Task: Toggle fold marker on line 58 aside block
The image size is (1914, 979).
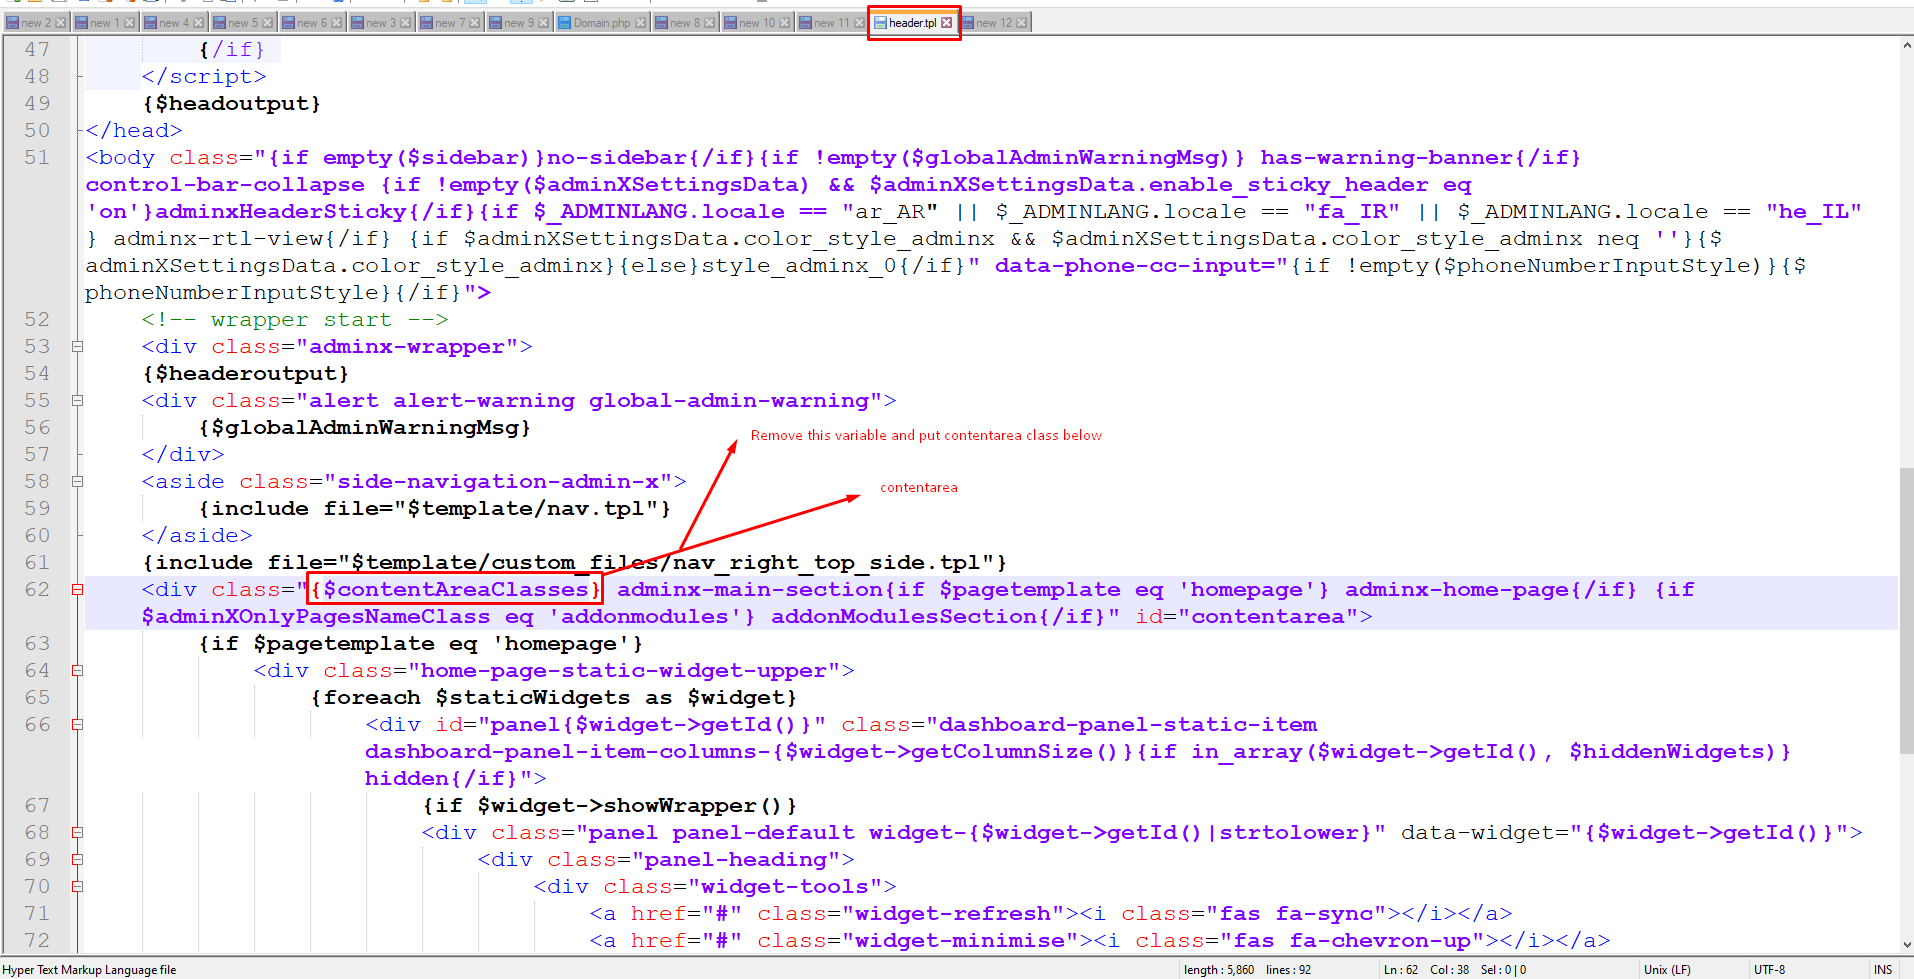Action: 77,482
